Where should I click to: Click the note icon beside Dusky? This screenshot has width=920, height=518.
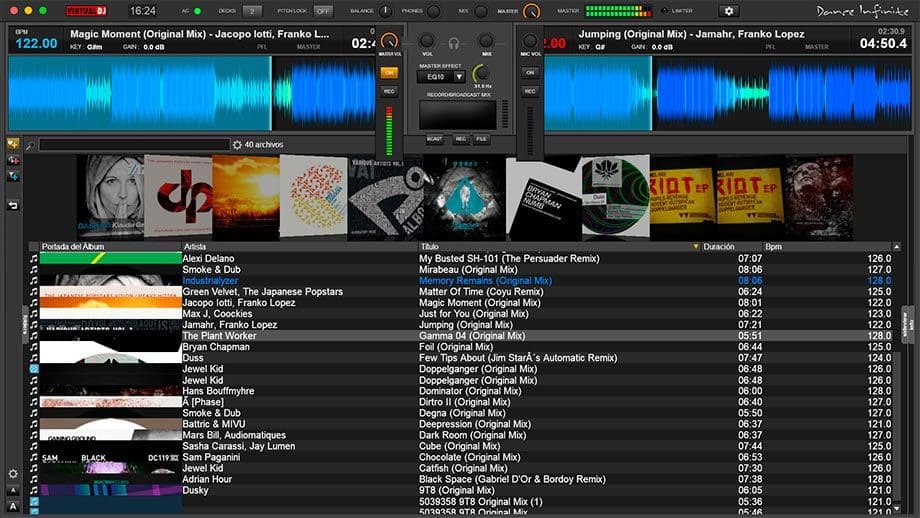[x=33, y=490]
